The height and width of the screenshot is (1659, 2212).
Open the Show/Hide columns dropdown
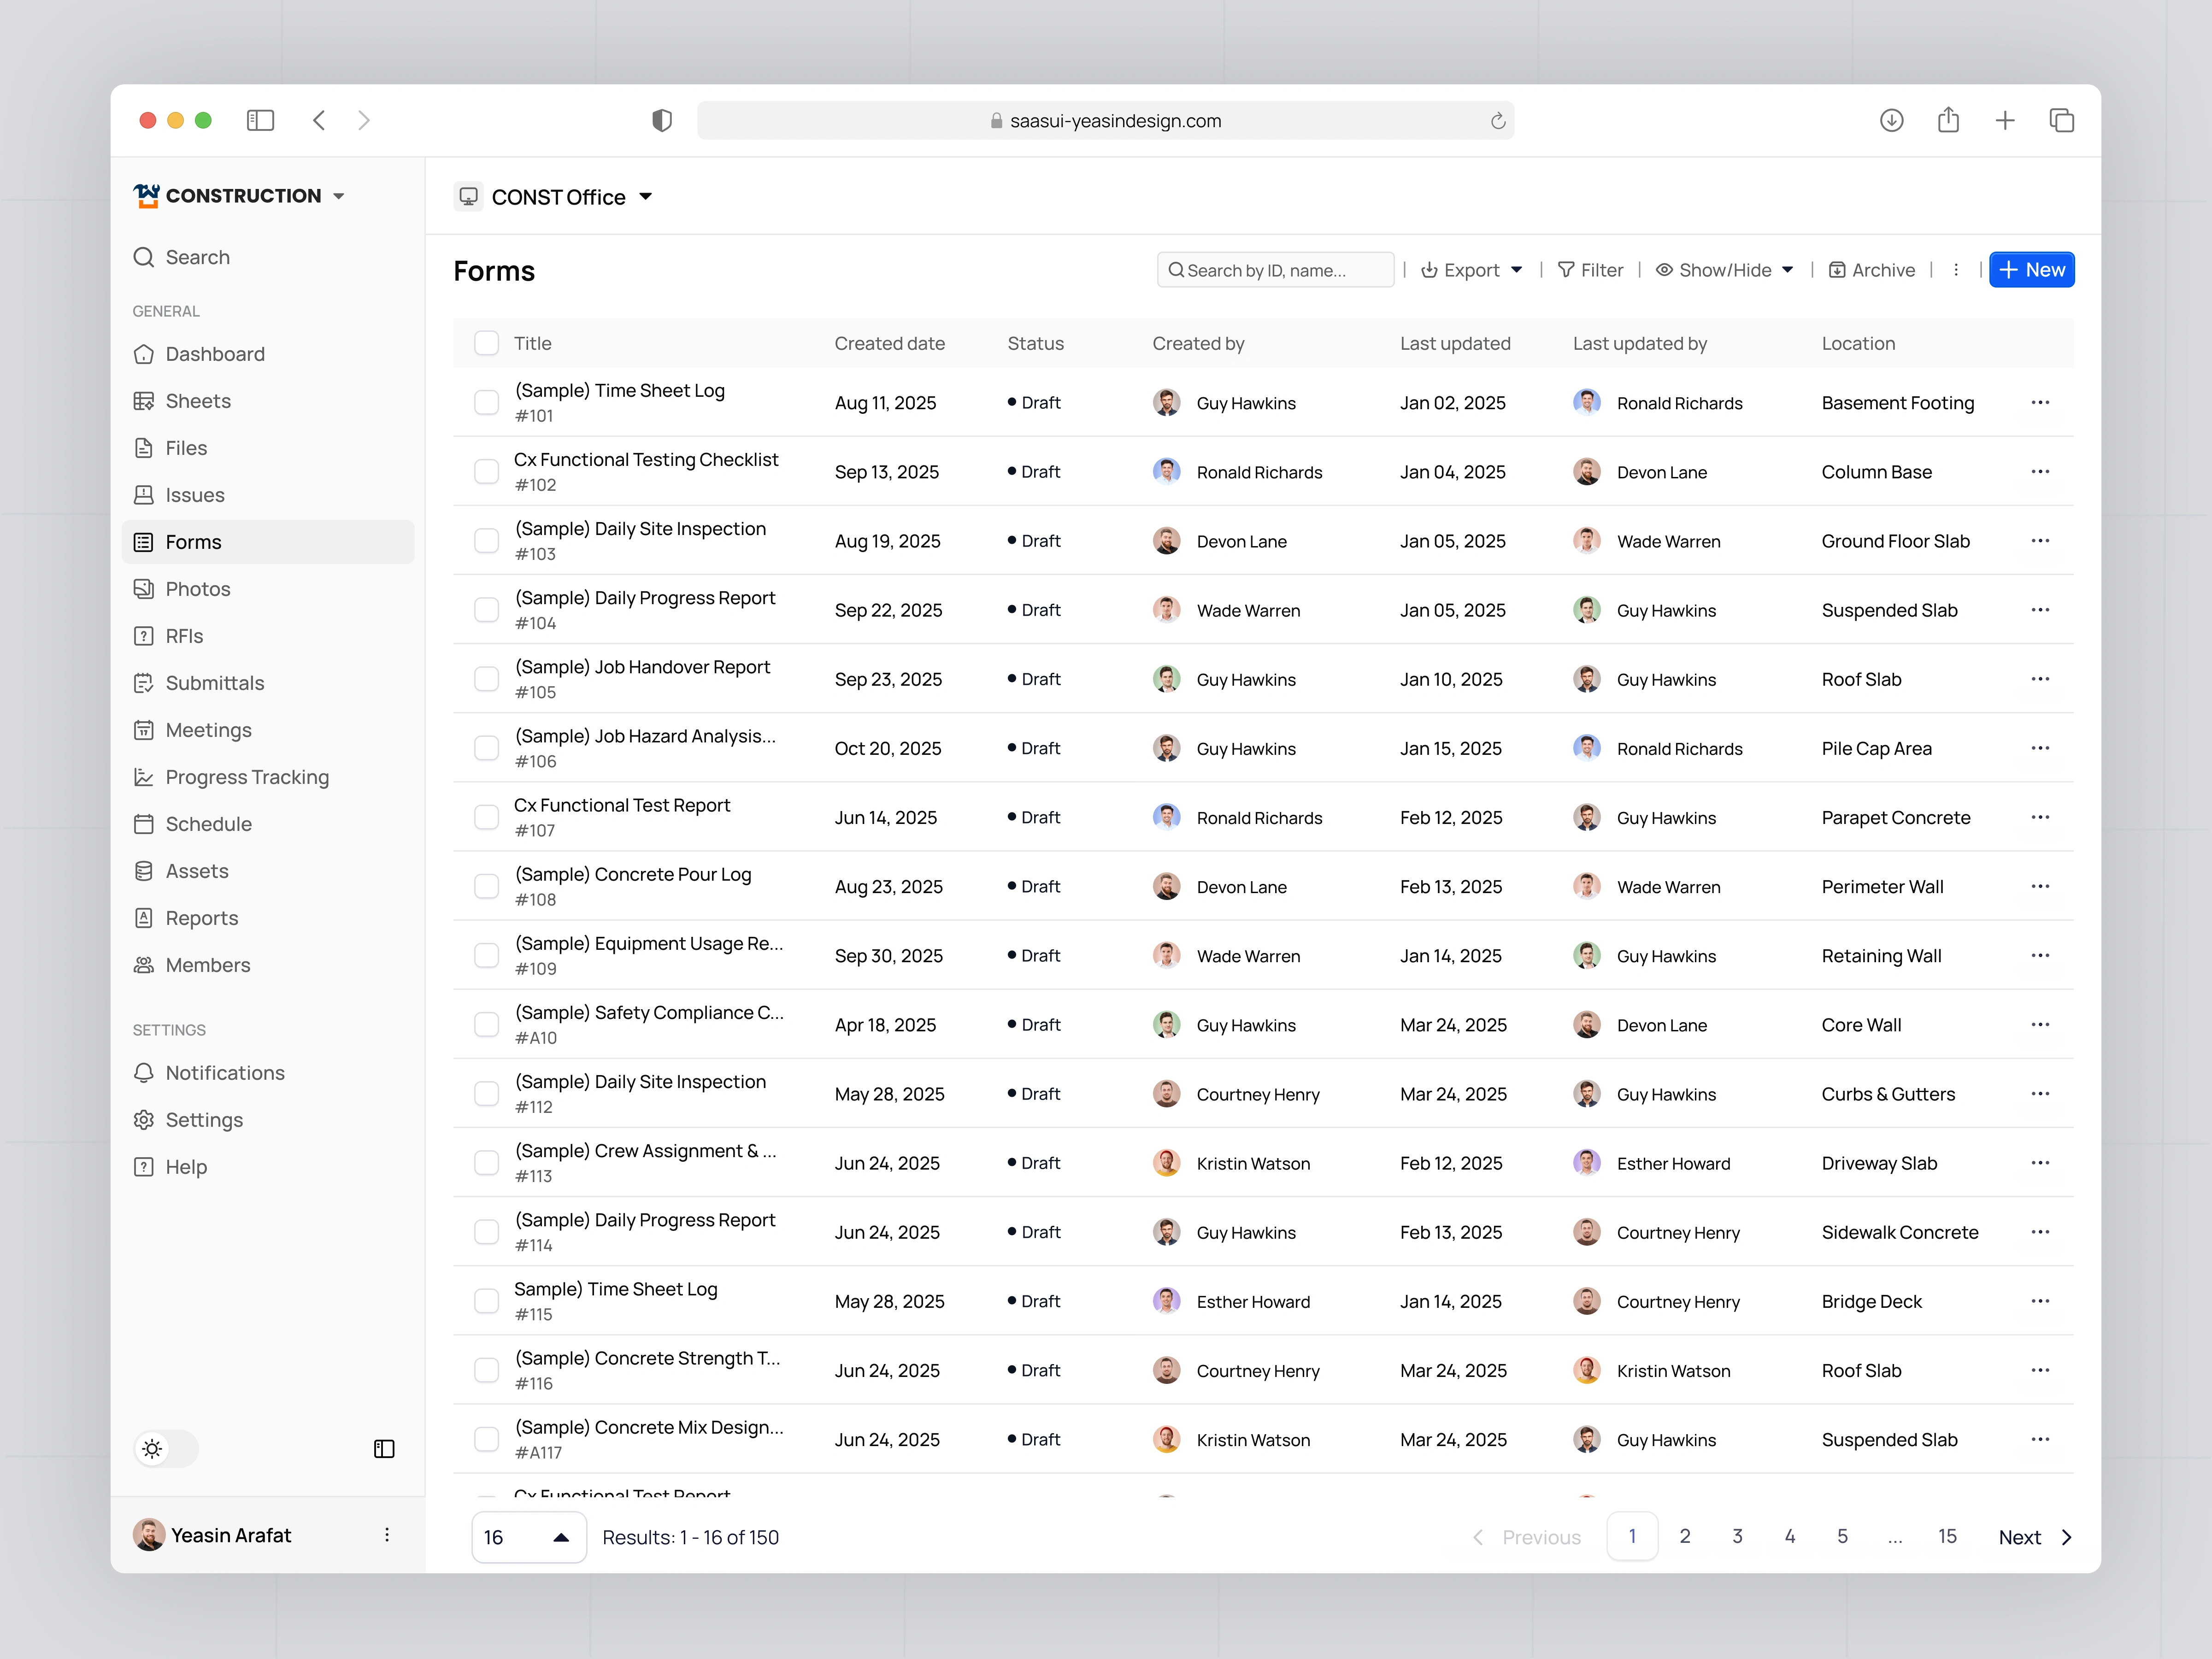click(x=1724, y=270)
